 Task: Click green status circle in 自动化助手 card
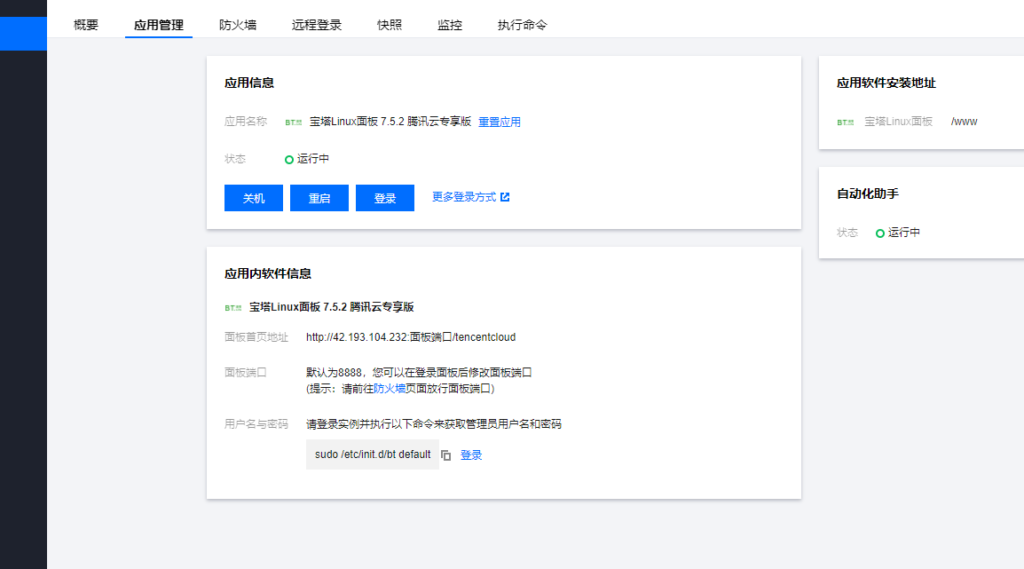point(880,233)
